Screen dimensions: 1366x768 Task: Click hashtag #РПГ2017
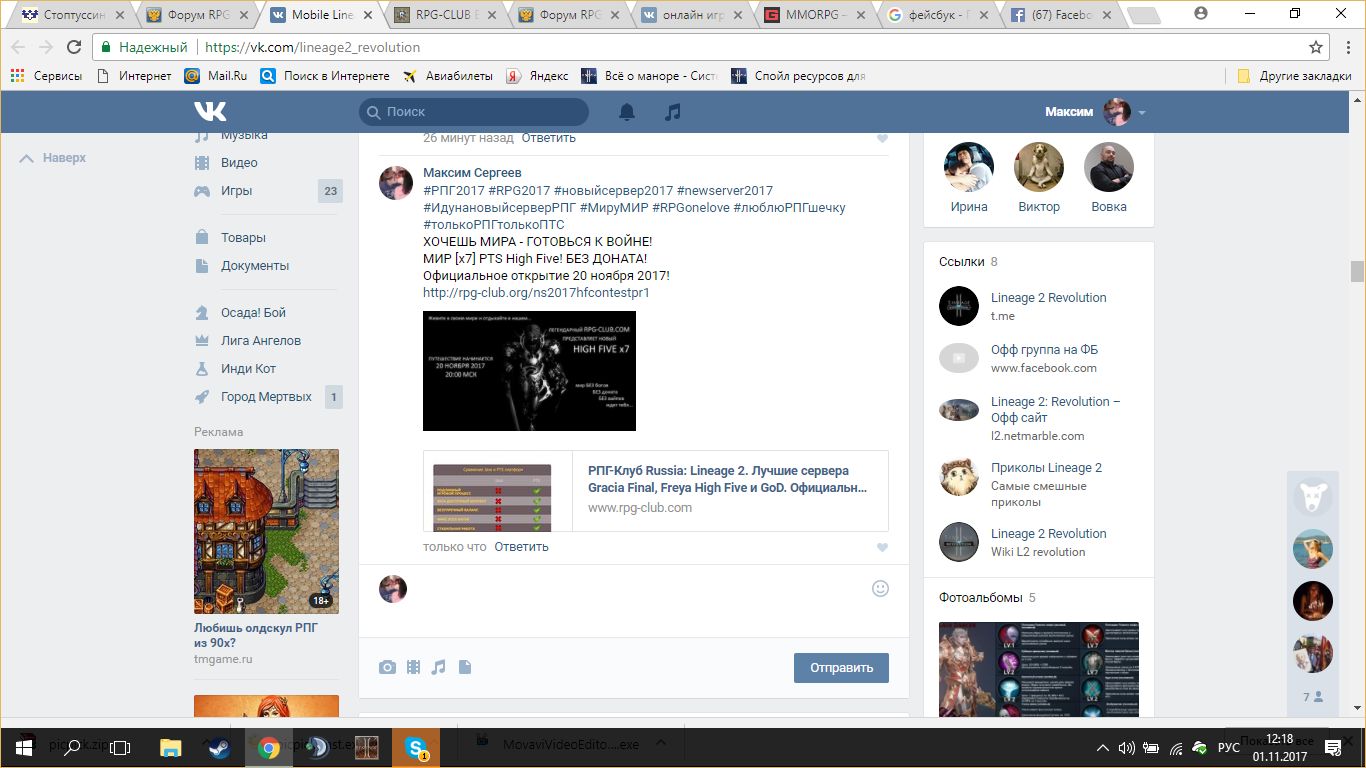coord(454,191)
